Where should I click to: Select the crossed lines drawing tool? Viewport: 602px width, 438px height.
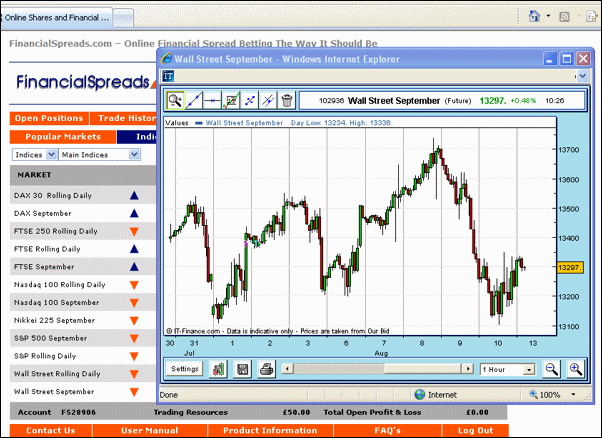268,101
